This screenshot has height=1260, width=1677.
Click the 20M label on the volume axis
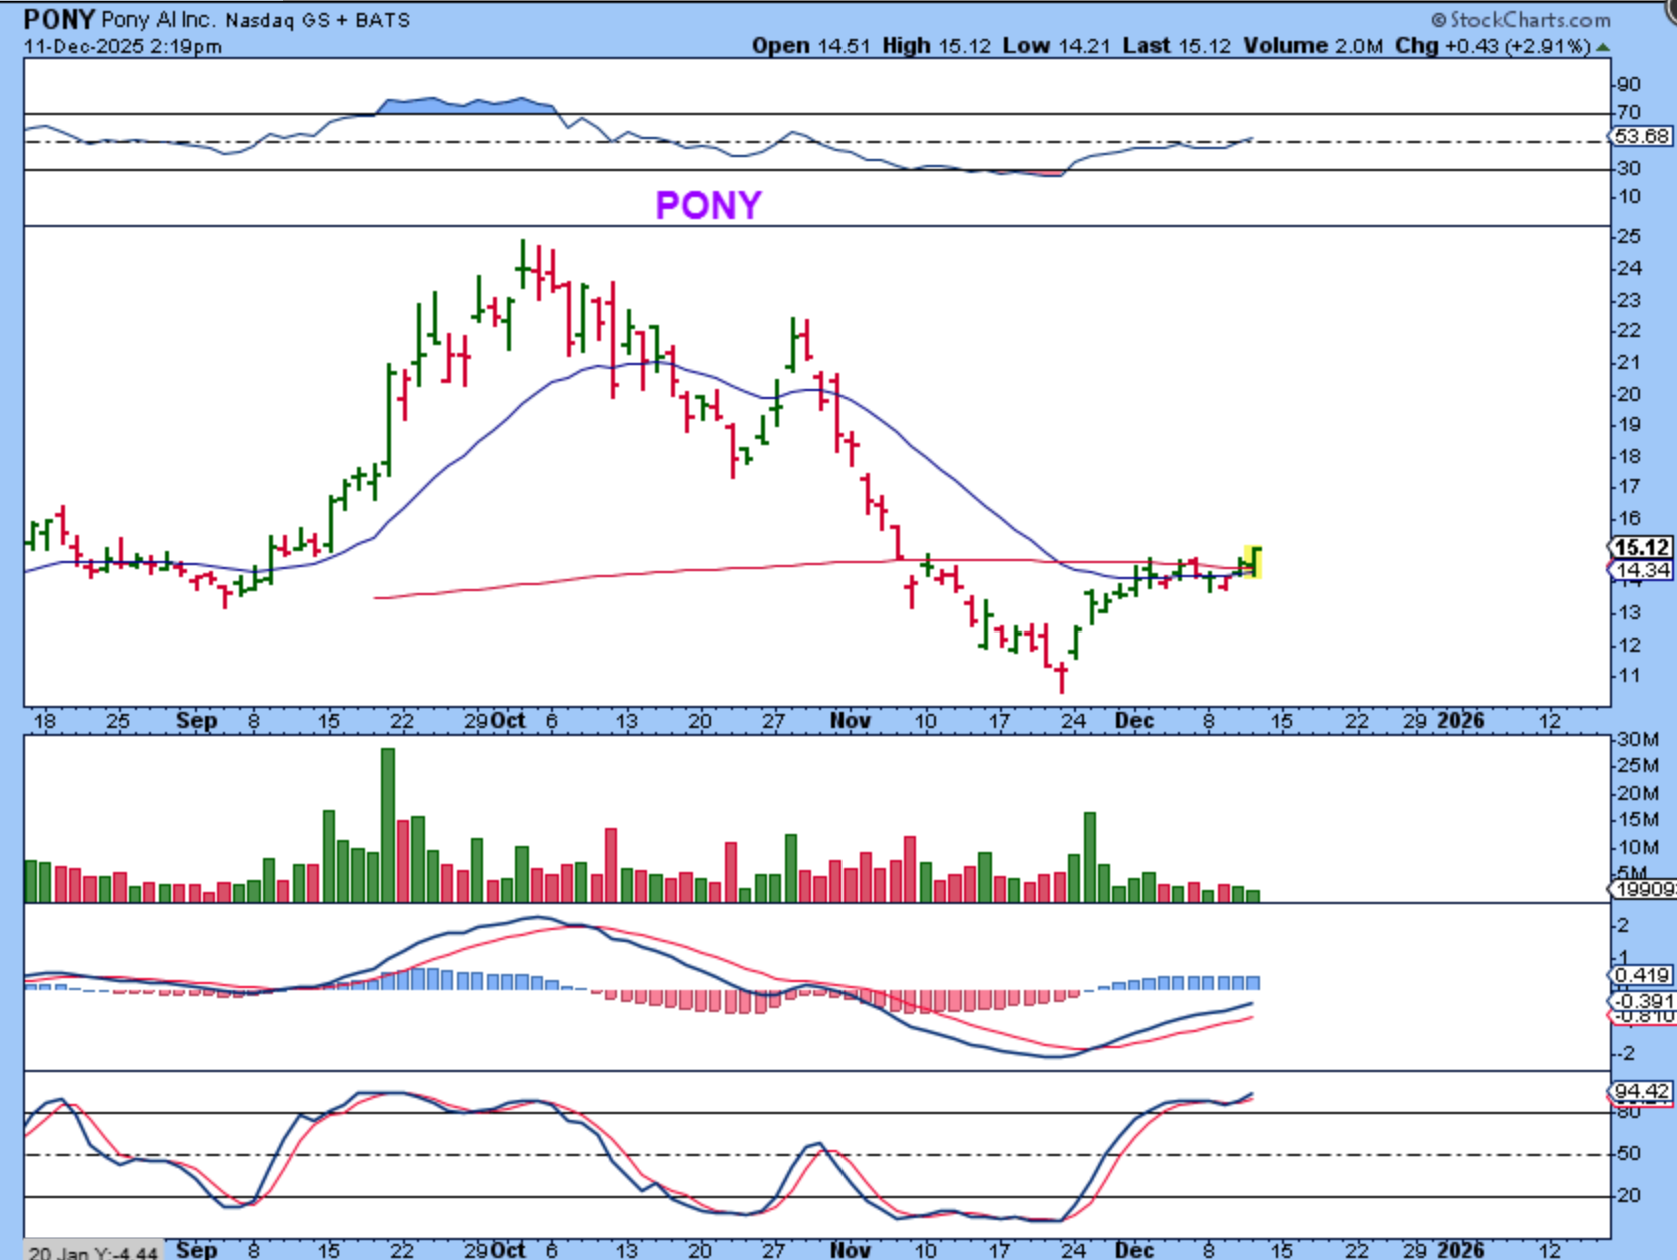tap(1638, 793)
